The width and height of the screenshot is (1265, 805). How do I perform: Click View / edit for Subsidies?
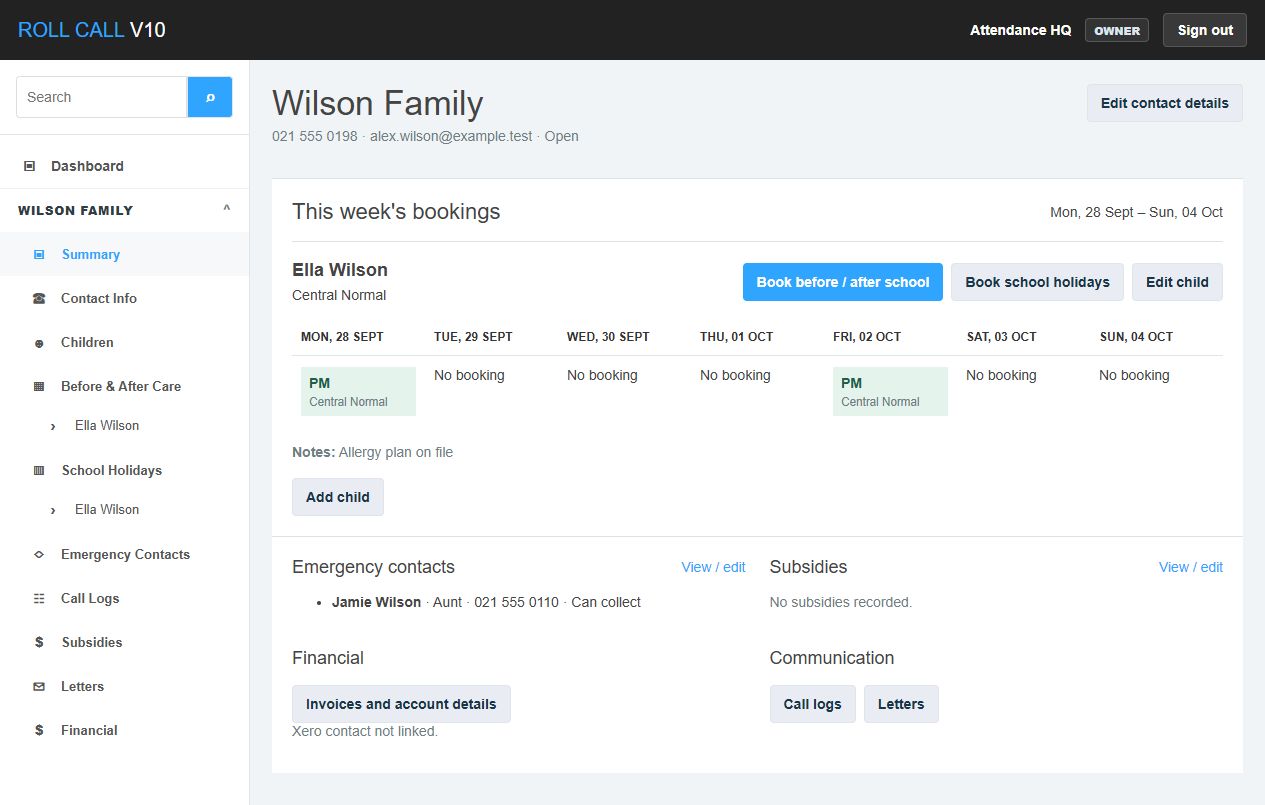point(1191,567)
